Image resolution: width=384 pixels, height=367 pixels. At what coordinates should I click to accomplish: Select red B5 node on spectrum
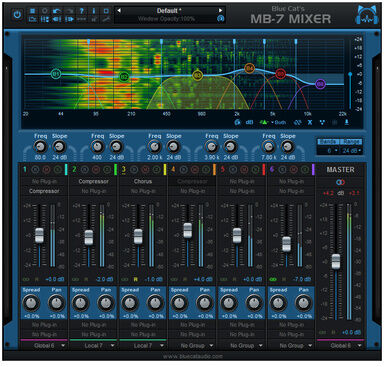pyautogui.click(x=280, y=74)
